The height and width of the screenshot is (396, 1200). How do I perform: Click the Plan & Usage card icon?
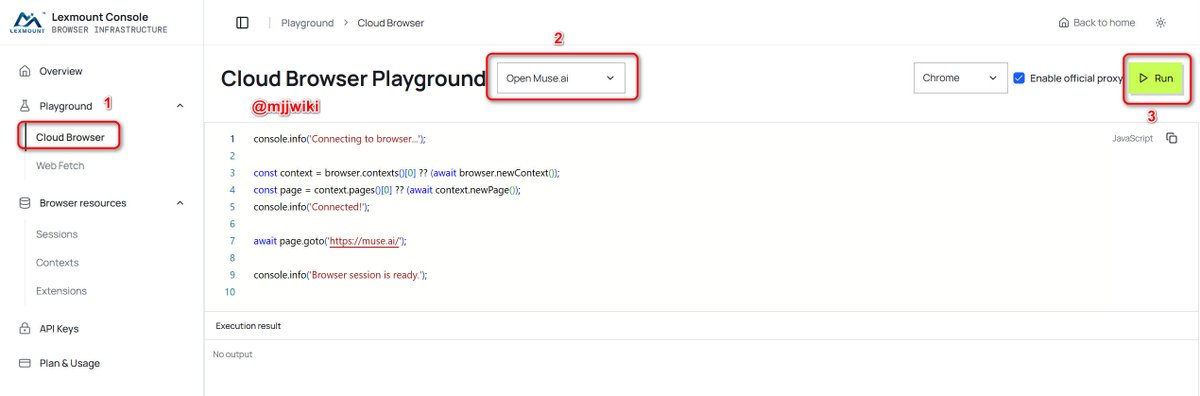click(x=25, y=363)
